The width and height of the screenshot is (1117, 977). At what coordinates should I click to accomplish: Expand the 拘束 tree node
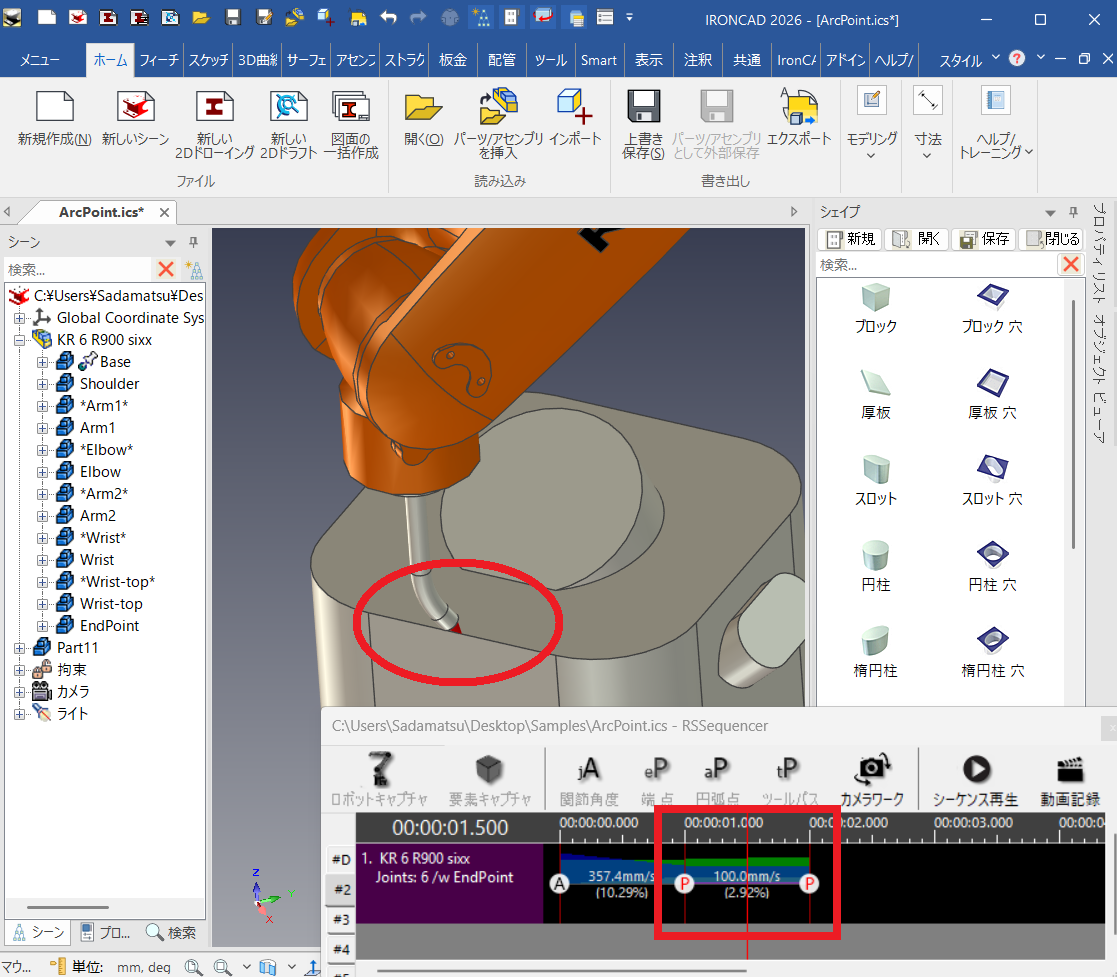pos(20,670)
